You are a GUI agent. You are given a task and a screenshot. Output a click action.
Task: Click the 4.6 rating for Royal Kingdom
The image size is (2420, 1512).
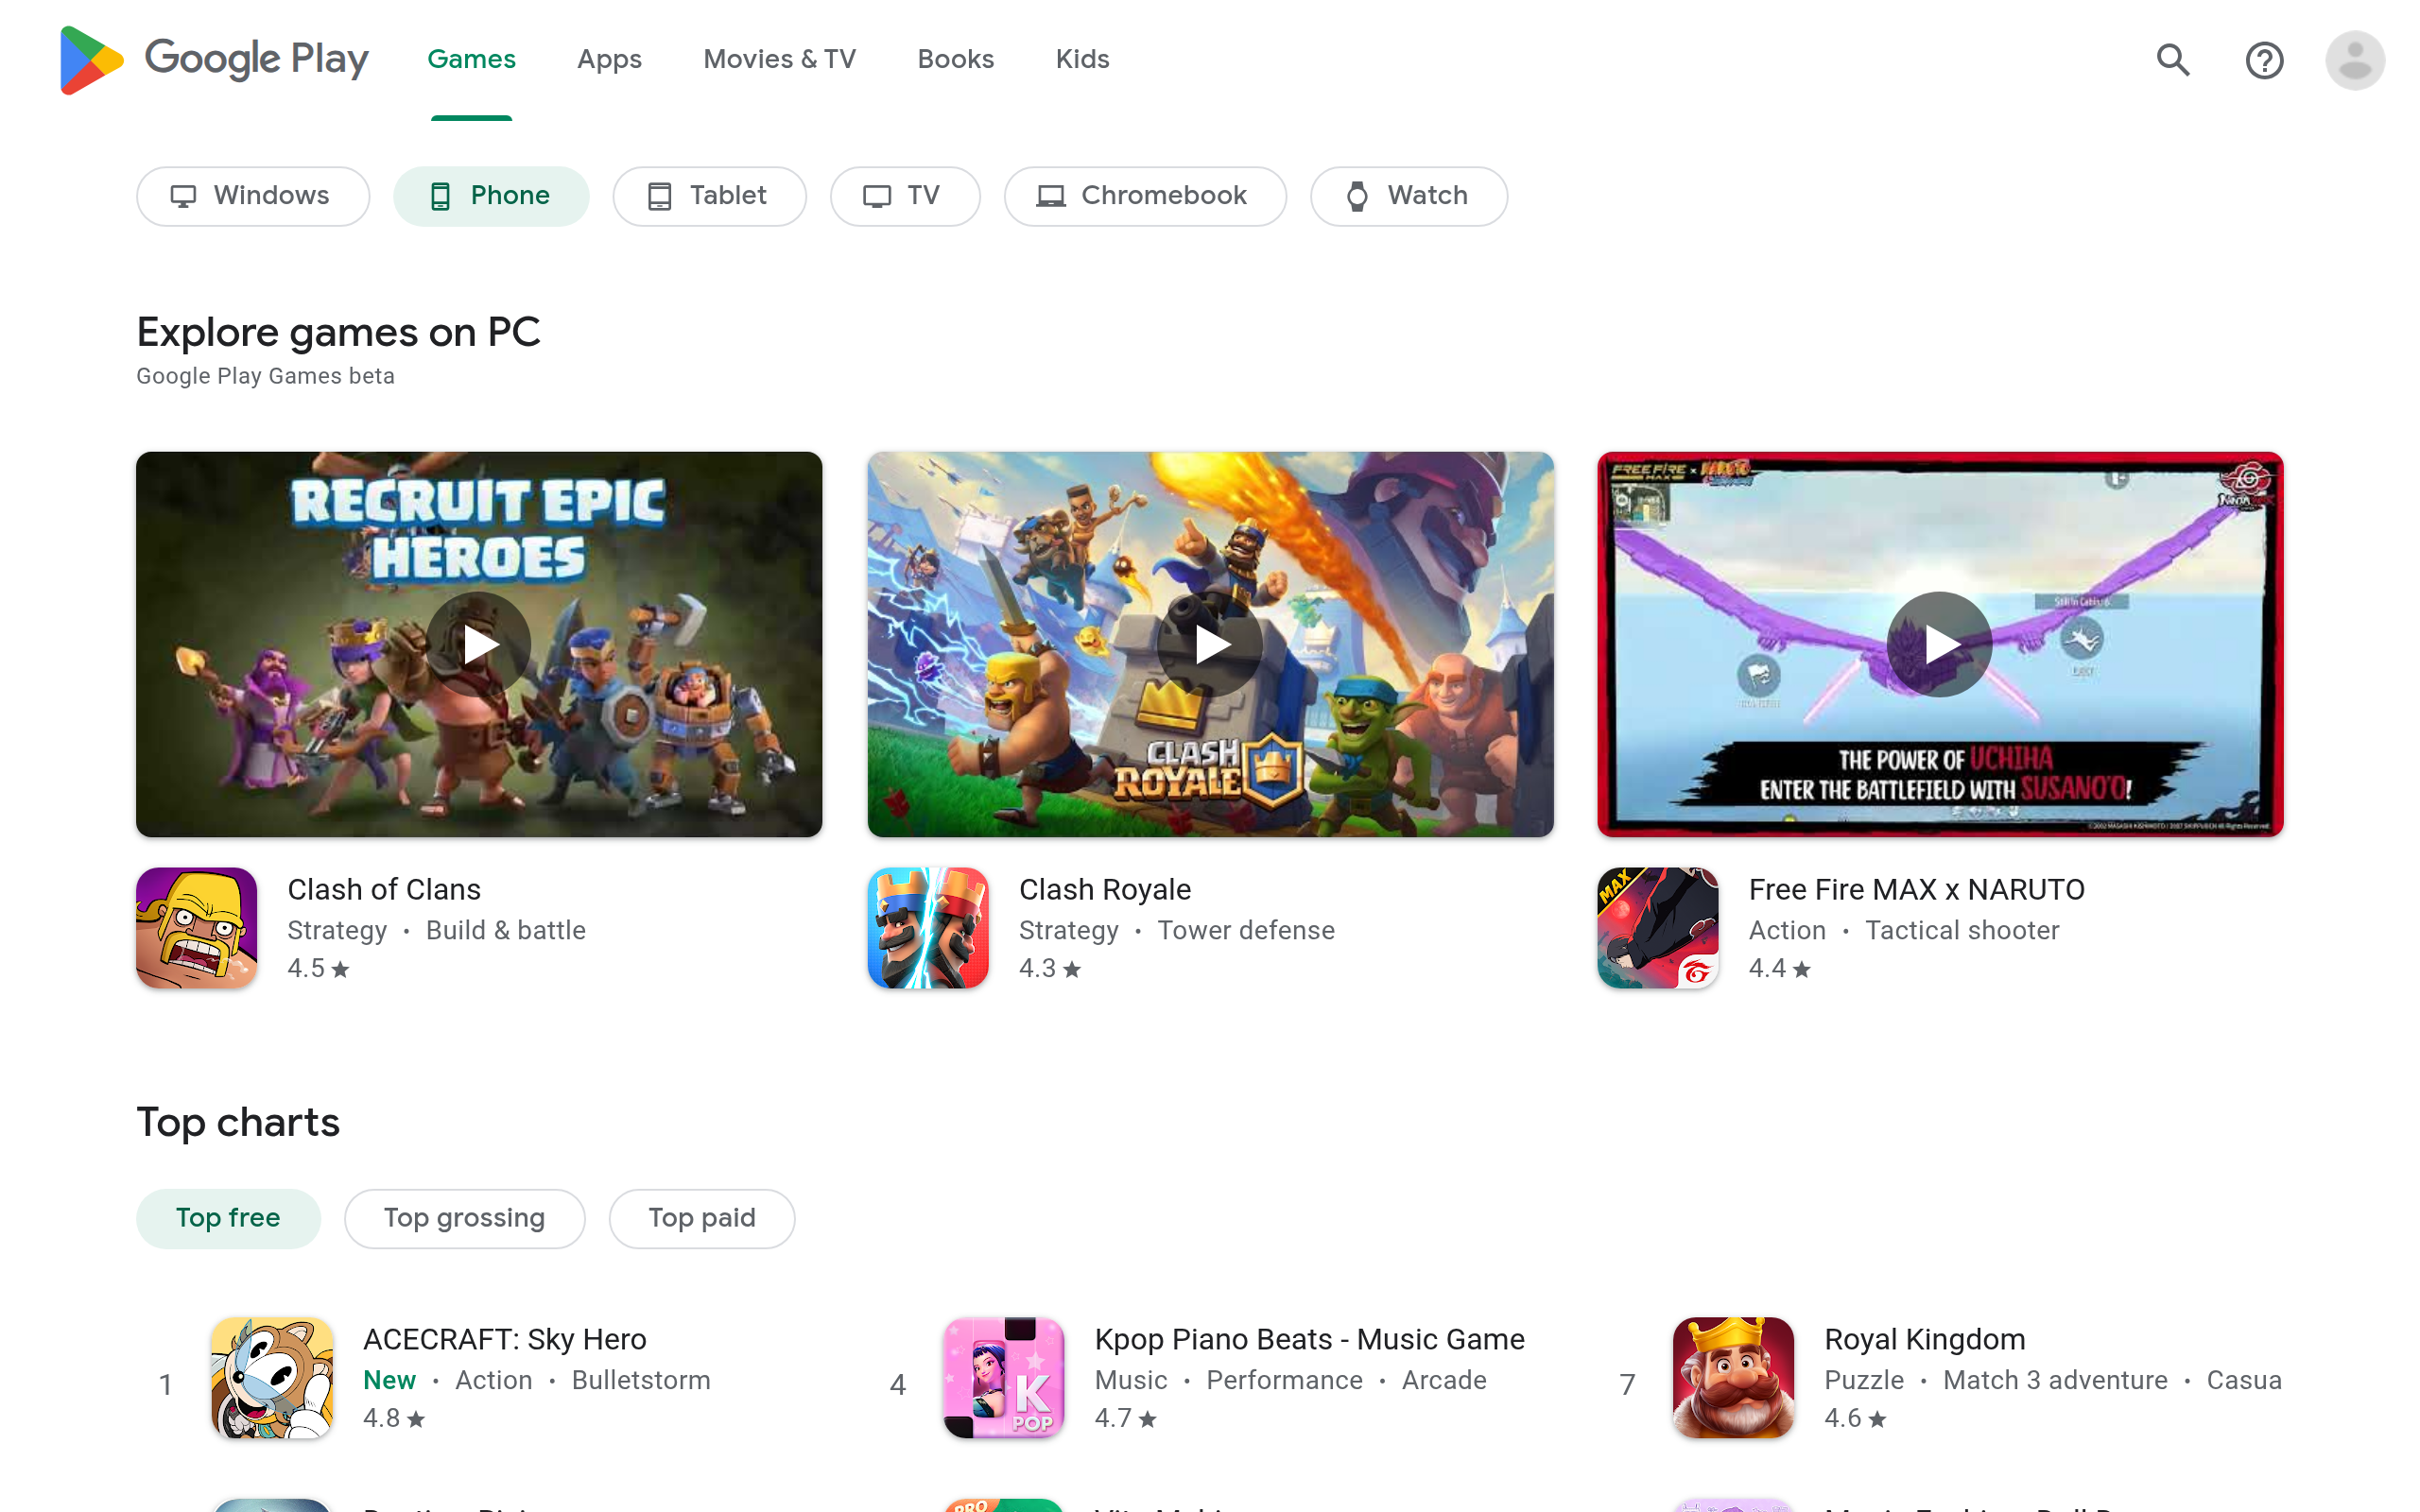[1856, 1418]
